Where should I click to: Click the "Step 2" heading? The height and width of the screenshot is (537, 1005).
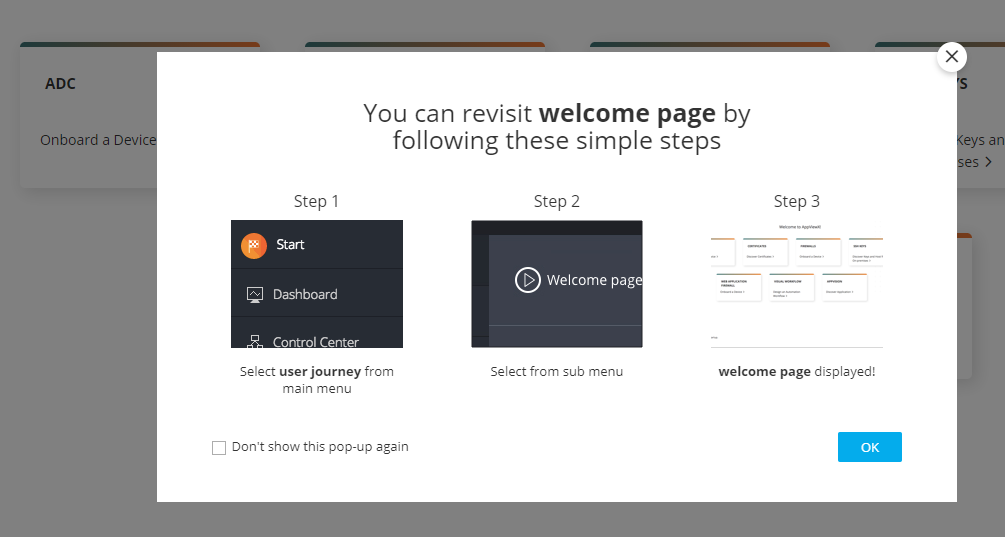(x=556, y=201)
